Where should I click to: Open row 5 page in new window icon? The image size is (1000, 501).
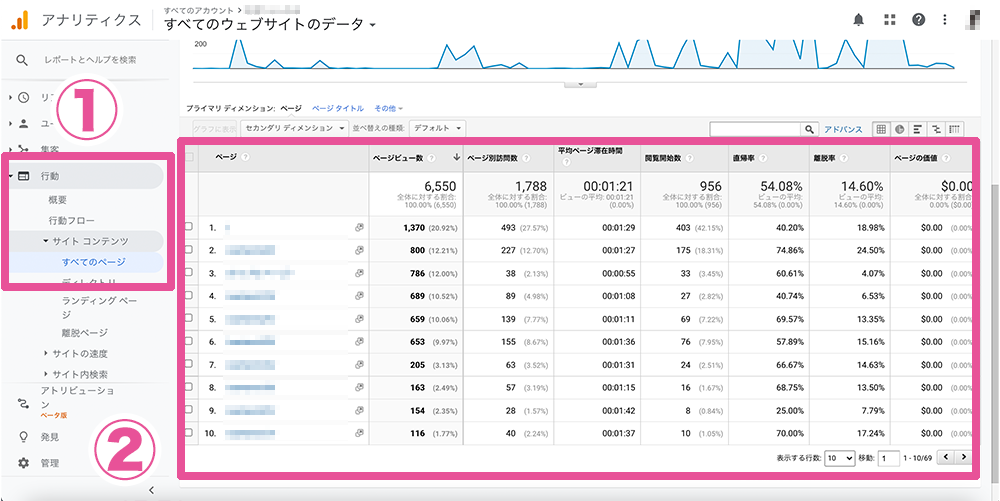coord(358,319)
